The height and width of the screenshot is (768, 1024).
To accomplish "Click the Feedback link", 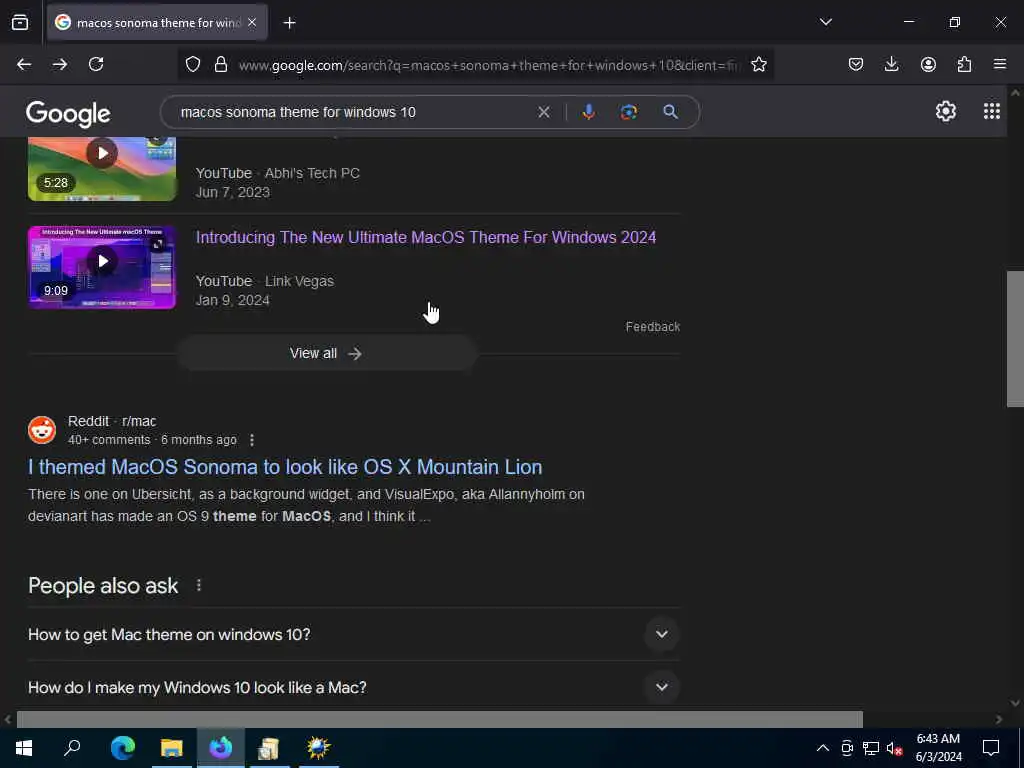I will point(652,327).
